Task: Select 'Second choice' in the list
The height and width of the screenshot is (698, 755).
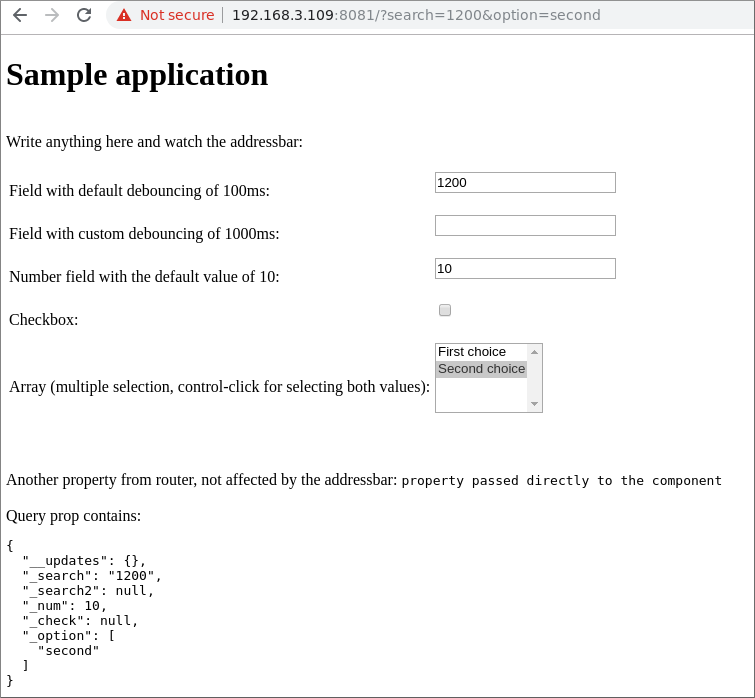Action: (482, 369)
